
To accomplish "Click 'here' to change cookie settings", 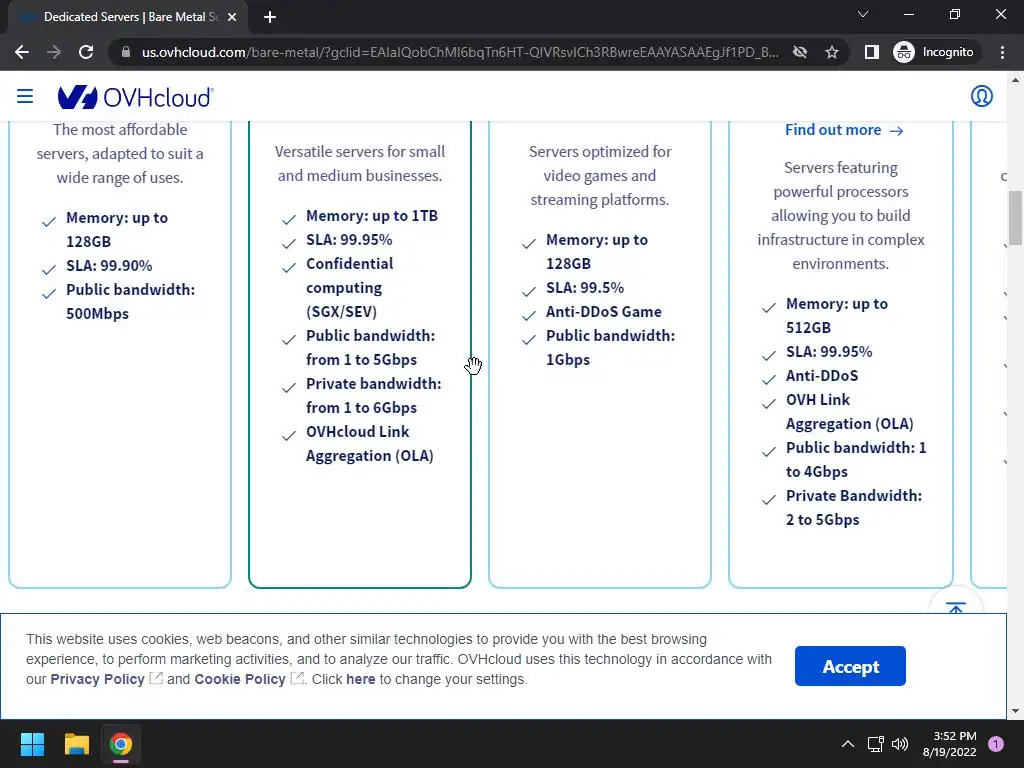I will [360, 679].
